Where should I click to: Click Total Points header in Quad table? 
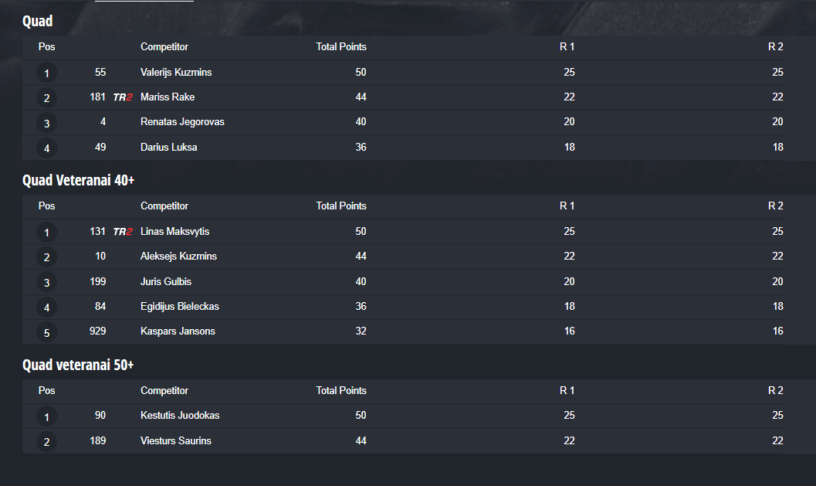[341, 47]
